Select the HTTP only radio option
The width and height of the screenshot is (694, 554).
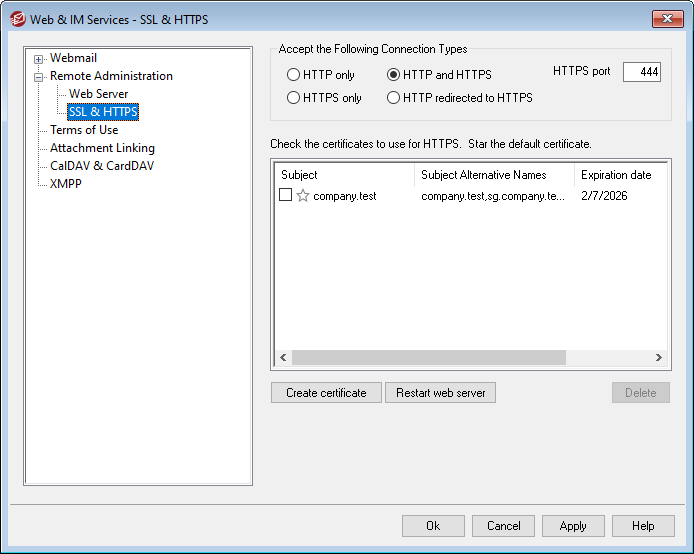point(294,75)
